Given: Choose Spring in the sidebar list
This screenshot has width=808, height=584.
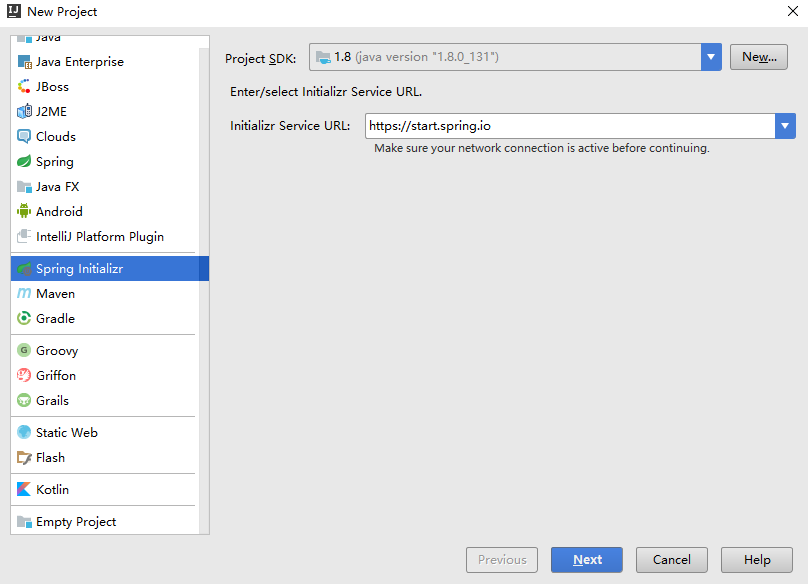Looking at the screenshot, I should pos(105,161).
